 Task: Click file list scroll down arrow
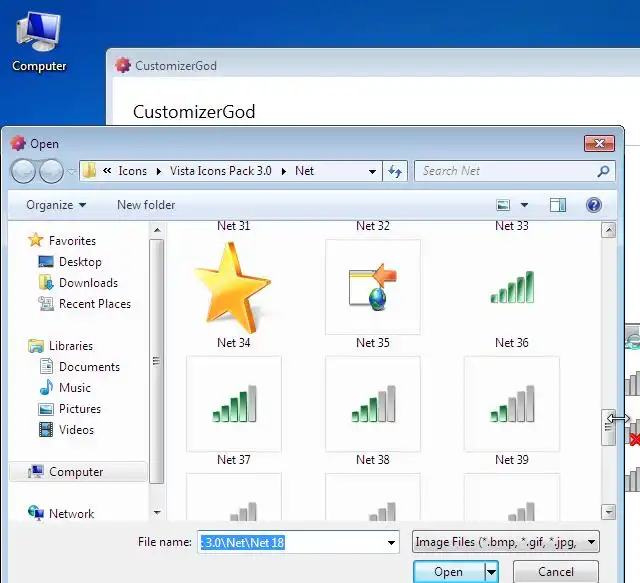click(609, 511)
